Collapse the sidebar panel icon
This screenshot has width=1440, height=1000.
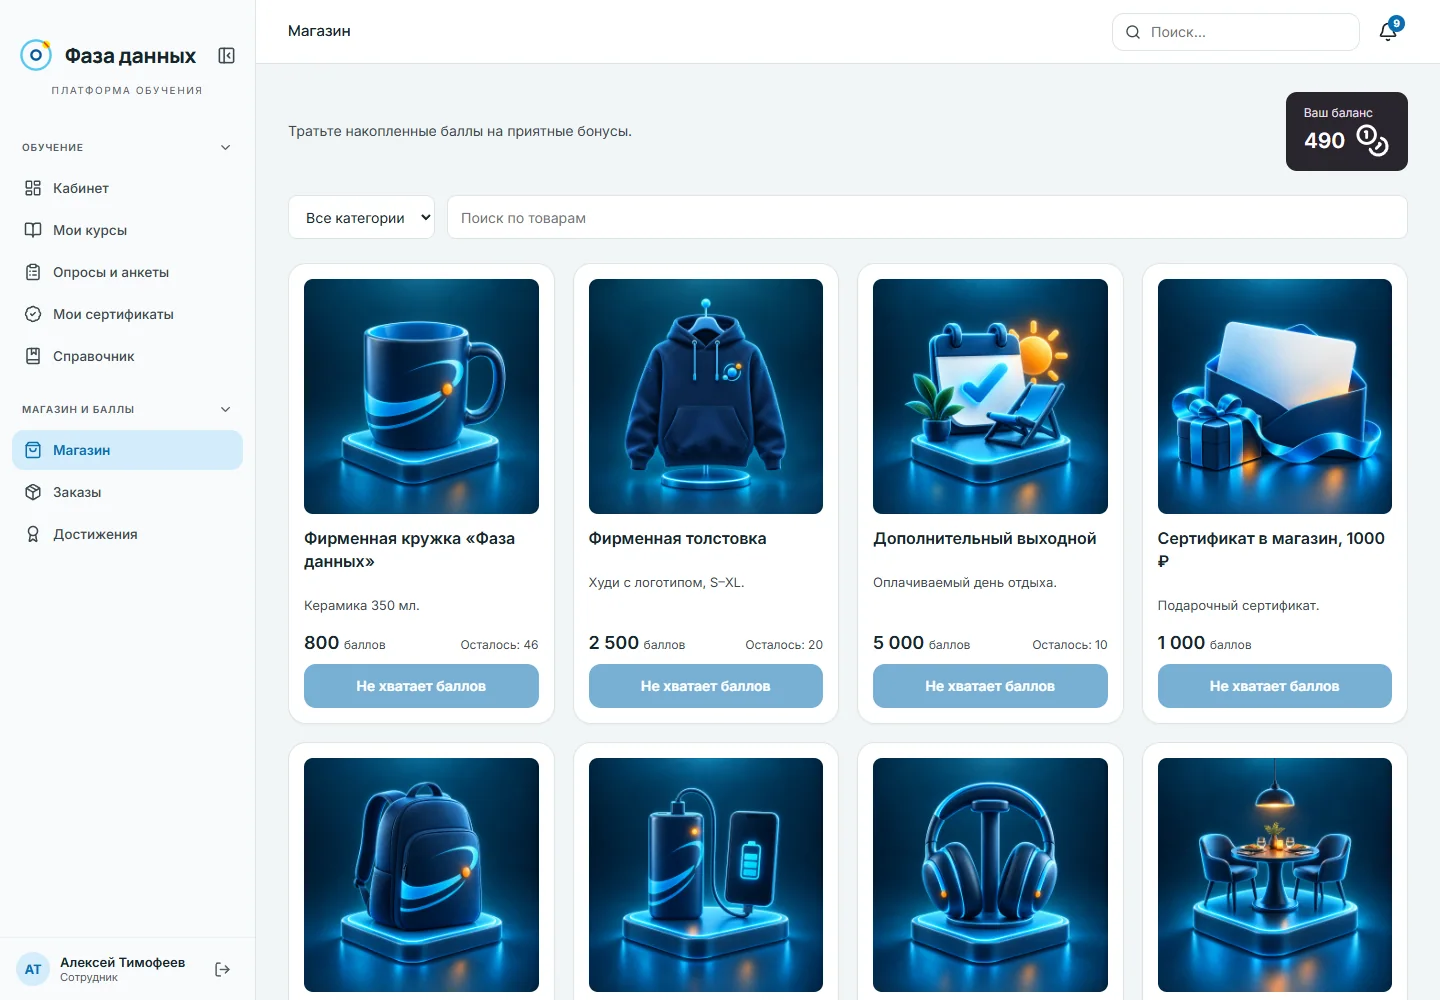pyautogui.click(x=227, y=56)
